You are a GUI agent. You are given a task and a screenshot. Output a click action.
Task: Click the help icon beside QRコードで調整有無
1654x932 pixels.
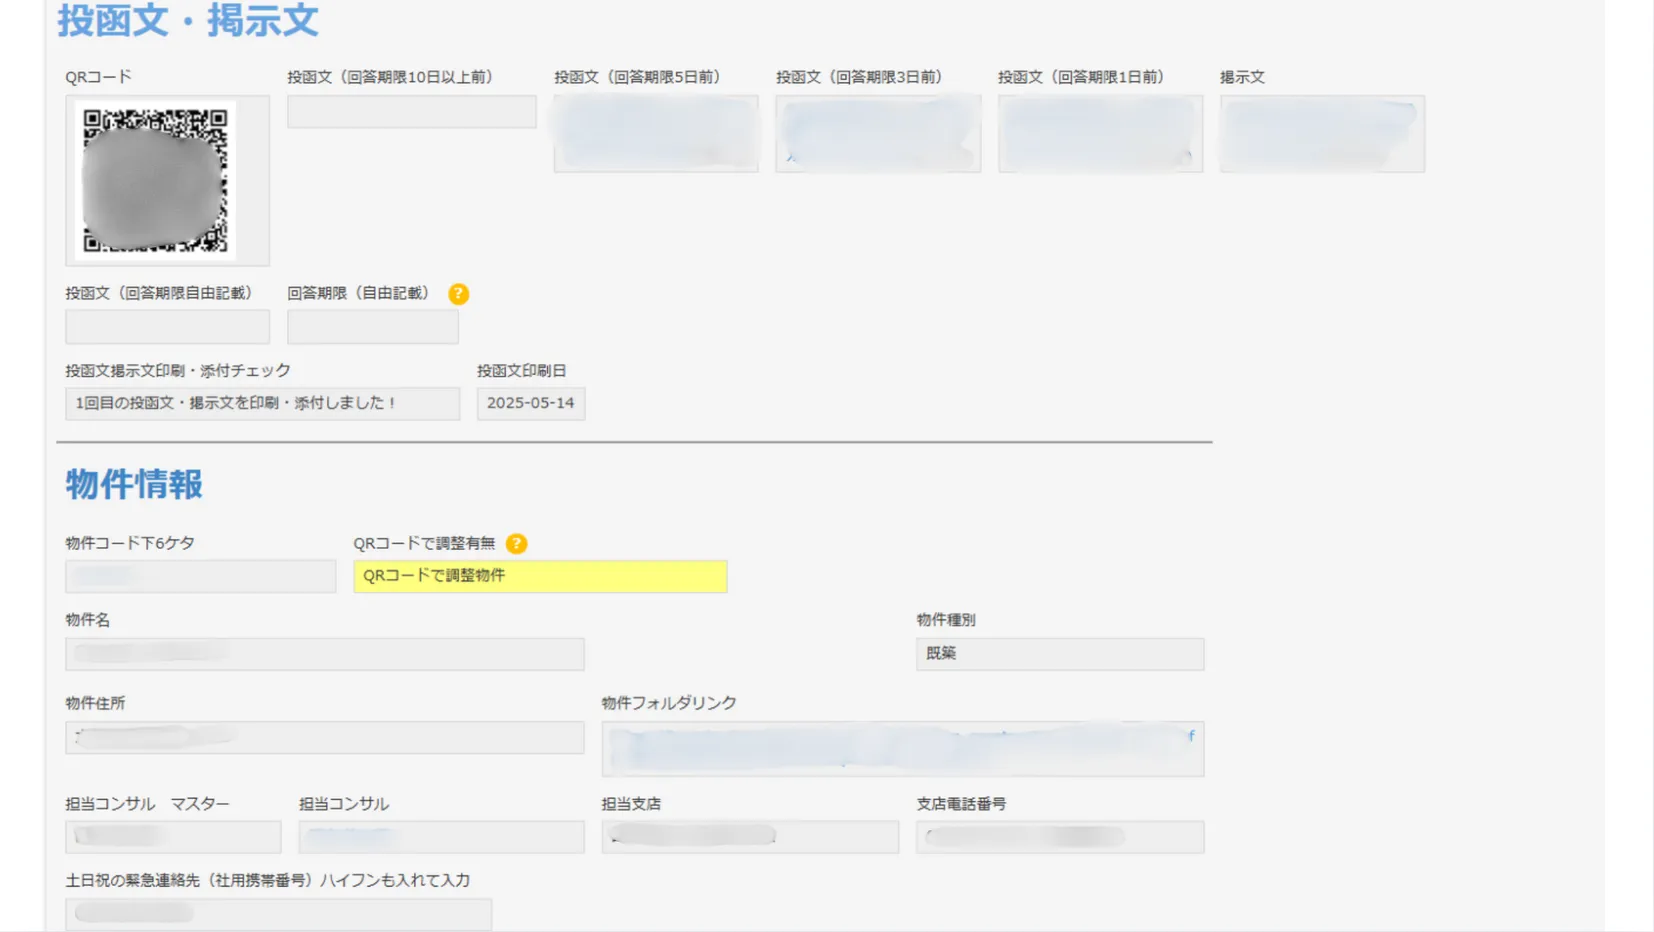516,544
